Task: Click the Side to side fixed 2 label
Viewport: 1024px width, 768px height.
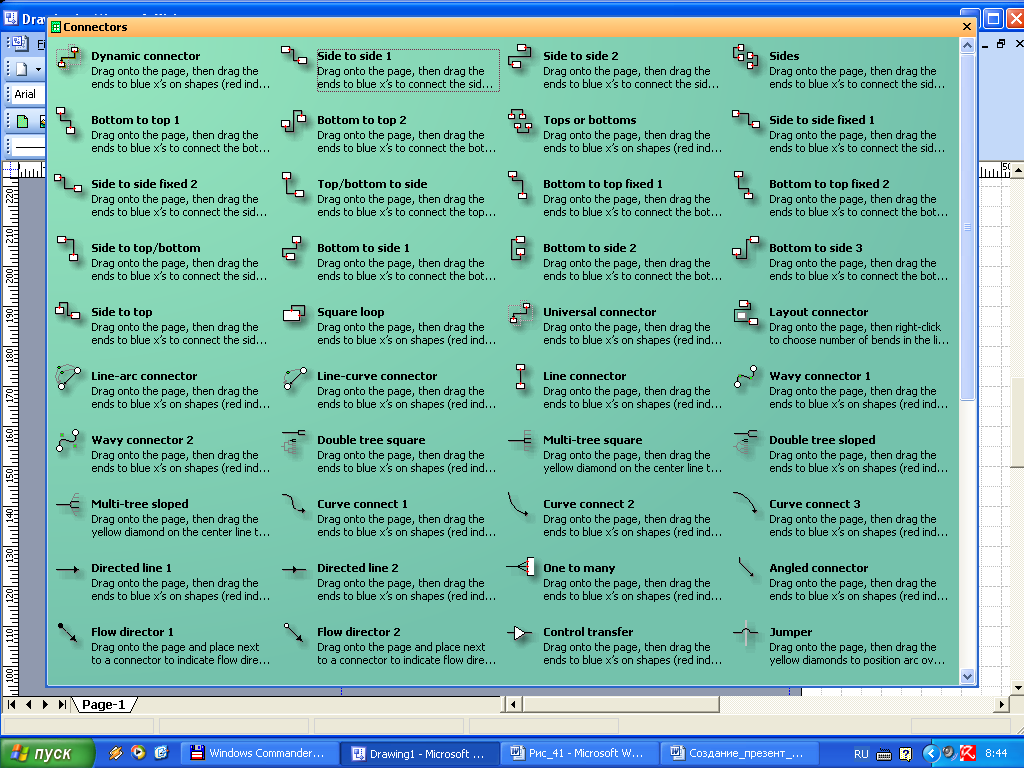Action: (x=144, y=184)
